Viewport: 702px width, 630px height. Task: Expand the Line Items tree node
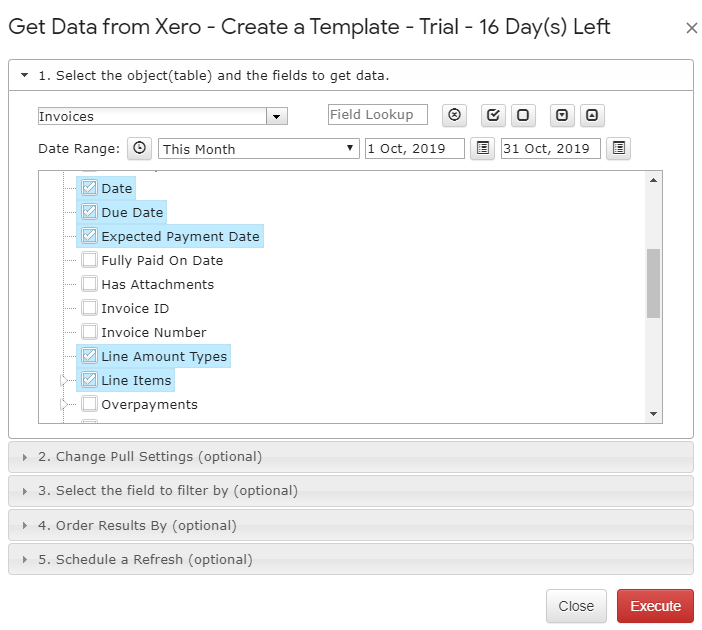(x=65, y=381)
